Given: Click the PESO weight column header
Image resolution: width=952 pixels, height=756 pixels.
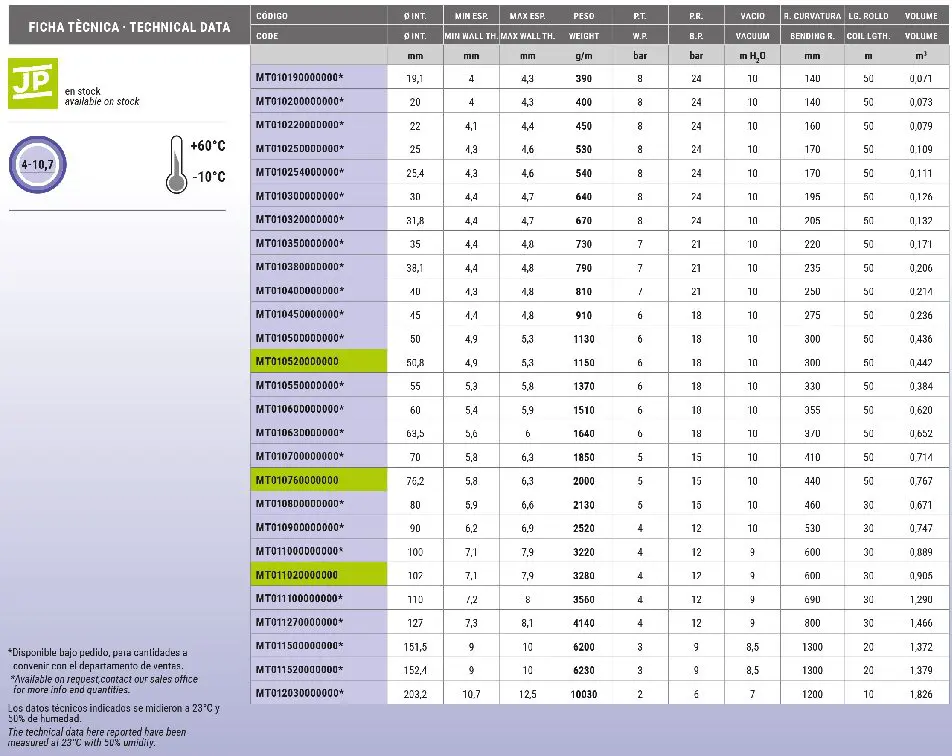Looking at the screenshot, I should (583, 16).
